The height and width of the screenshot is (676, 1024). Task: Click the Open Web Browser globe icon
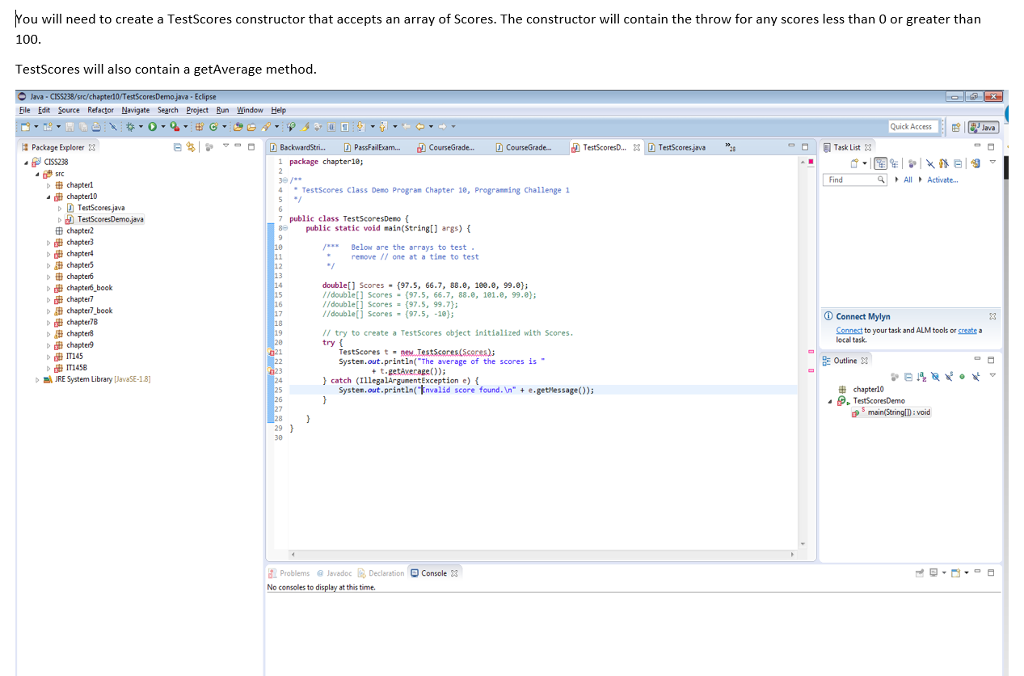pos(289,126)
